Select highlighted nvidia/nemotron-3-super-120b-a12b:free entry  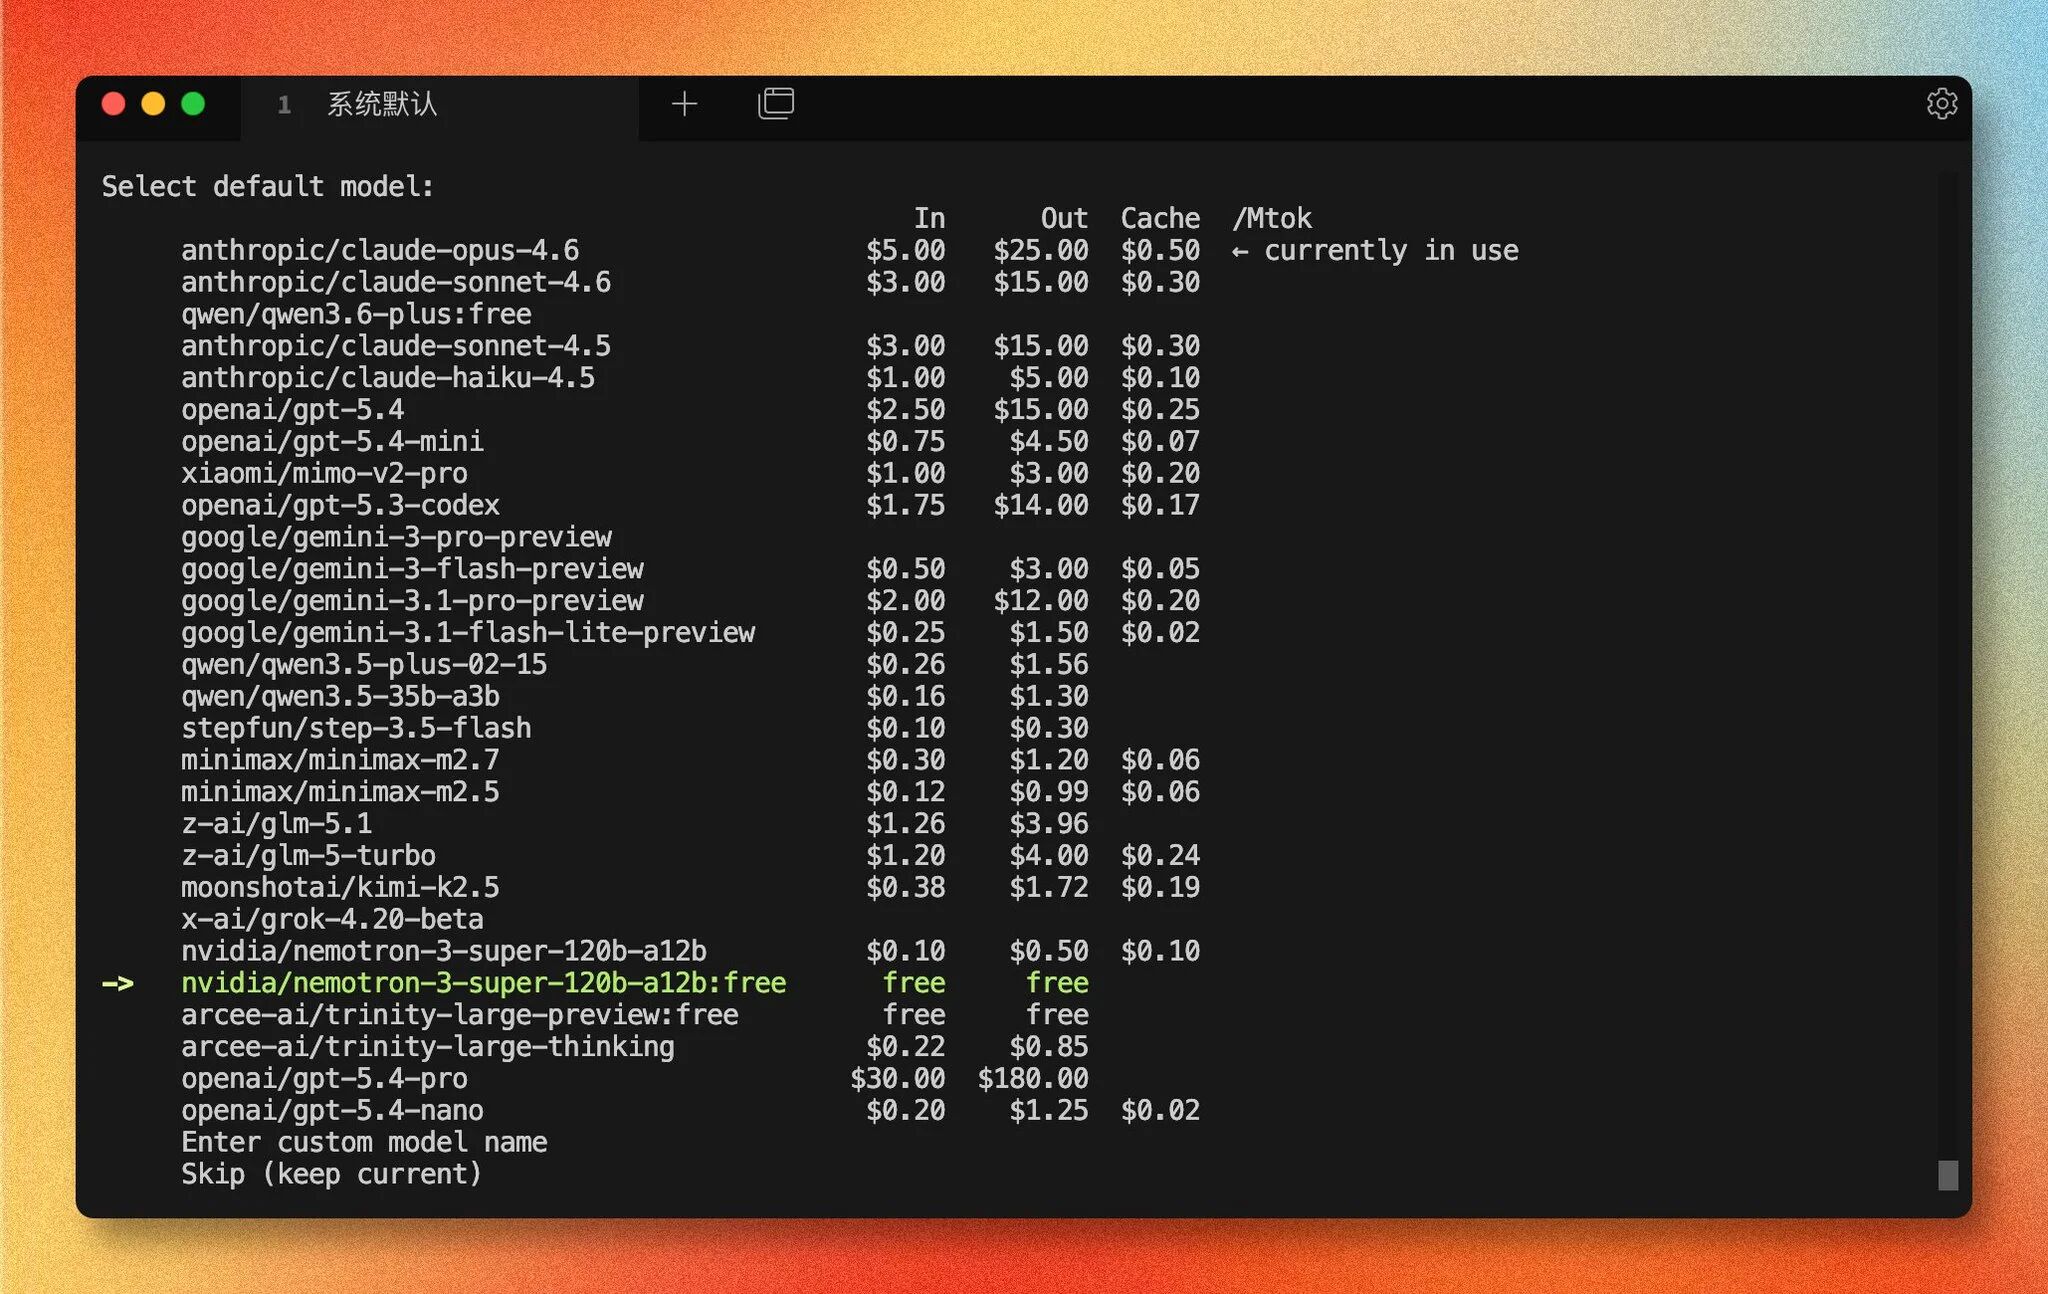click(x=483, y=983)
